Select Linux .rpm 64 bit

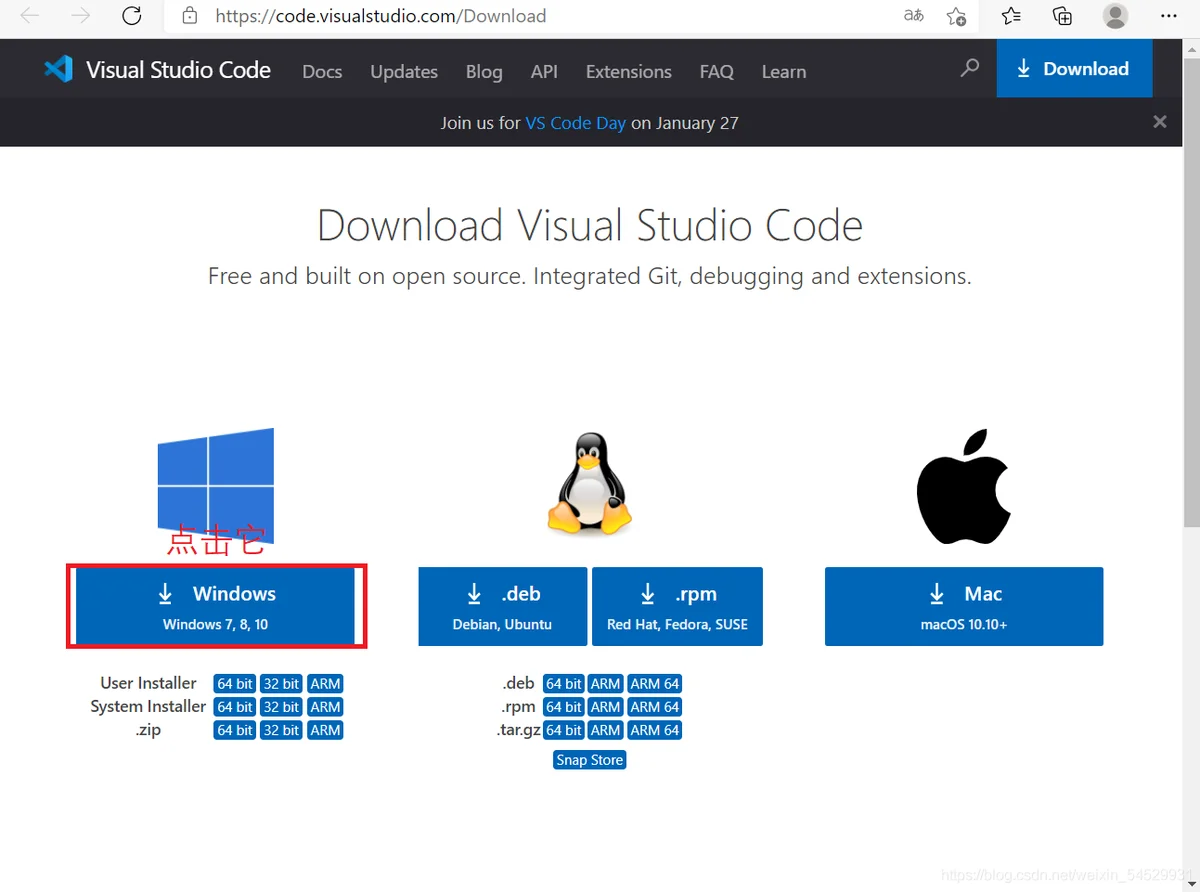tap(564, 707)
